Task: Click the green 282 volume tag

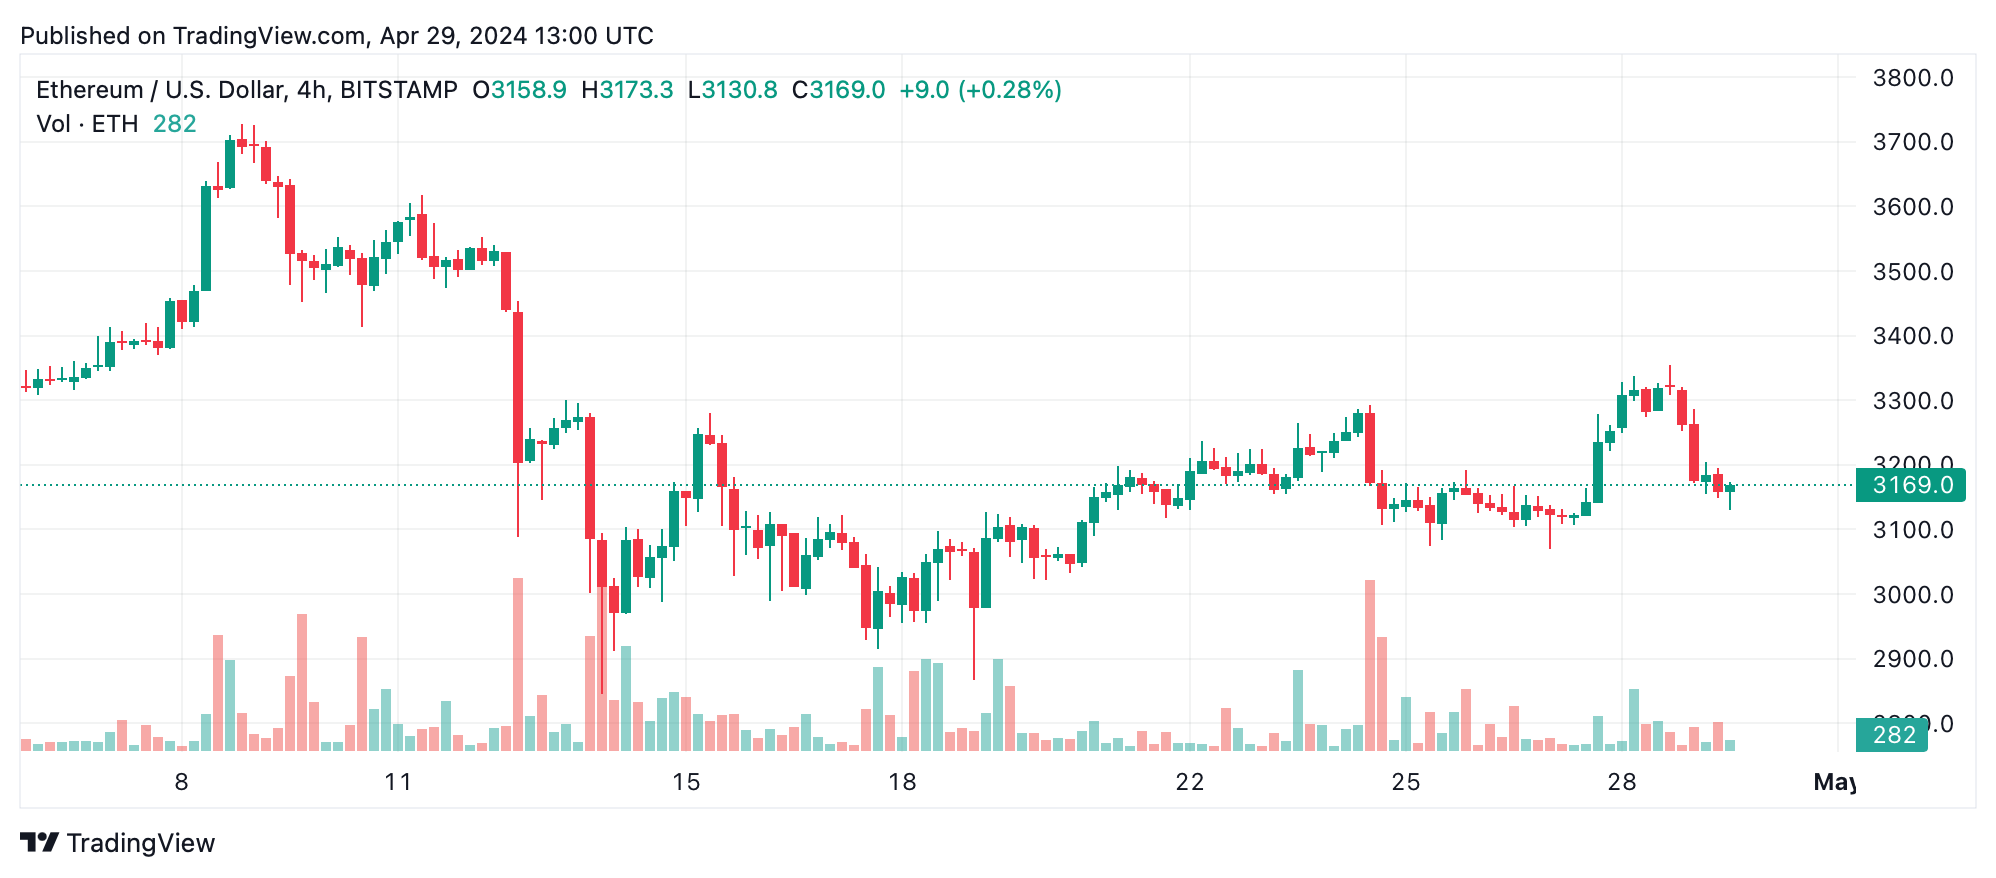Action: coord(1893,735)
